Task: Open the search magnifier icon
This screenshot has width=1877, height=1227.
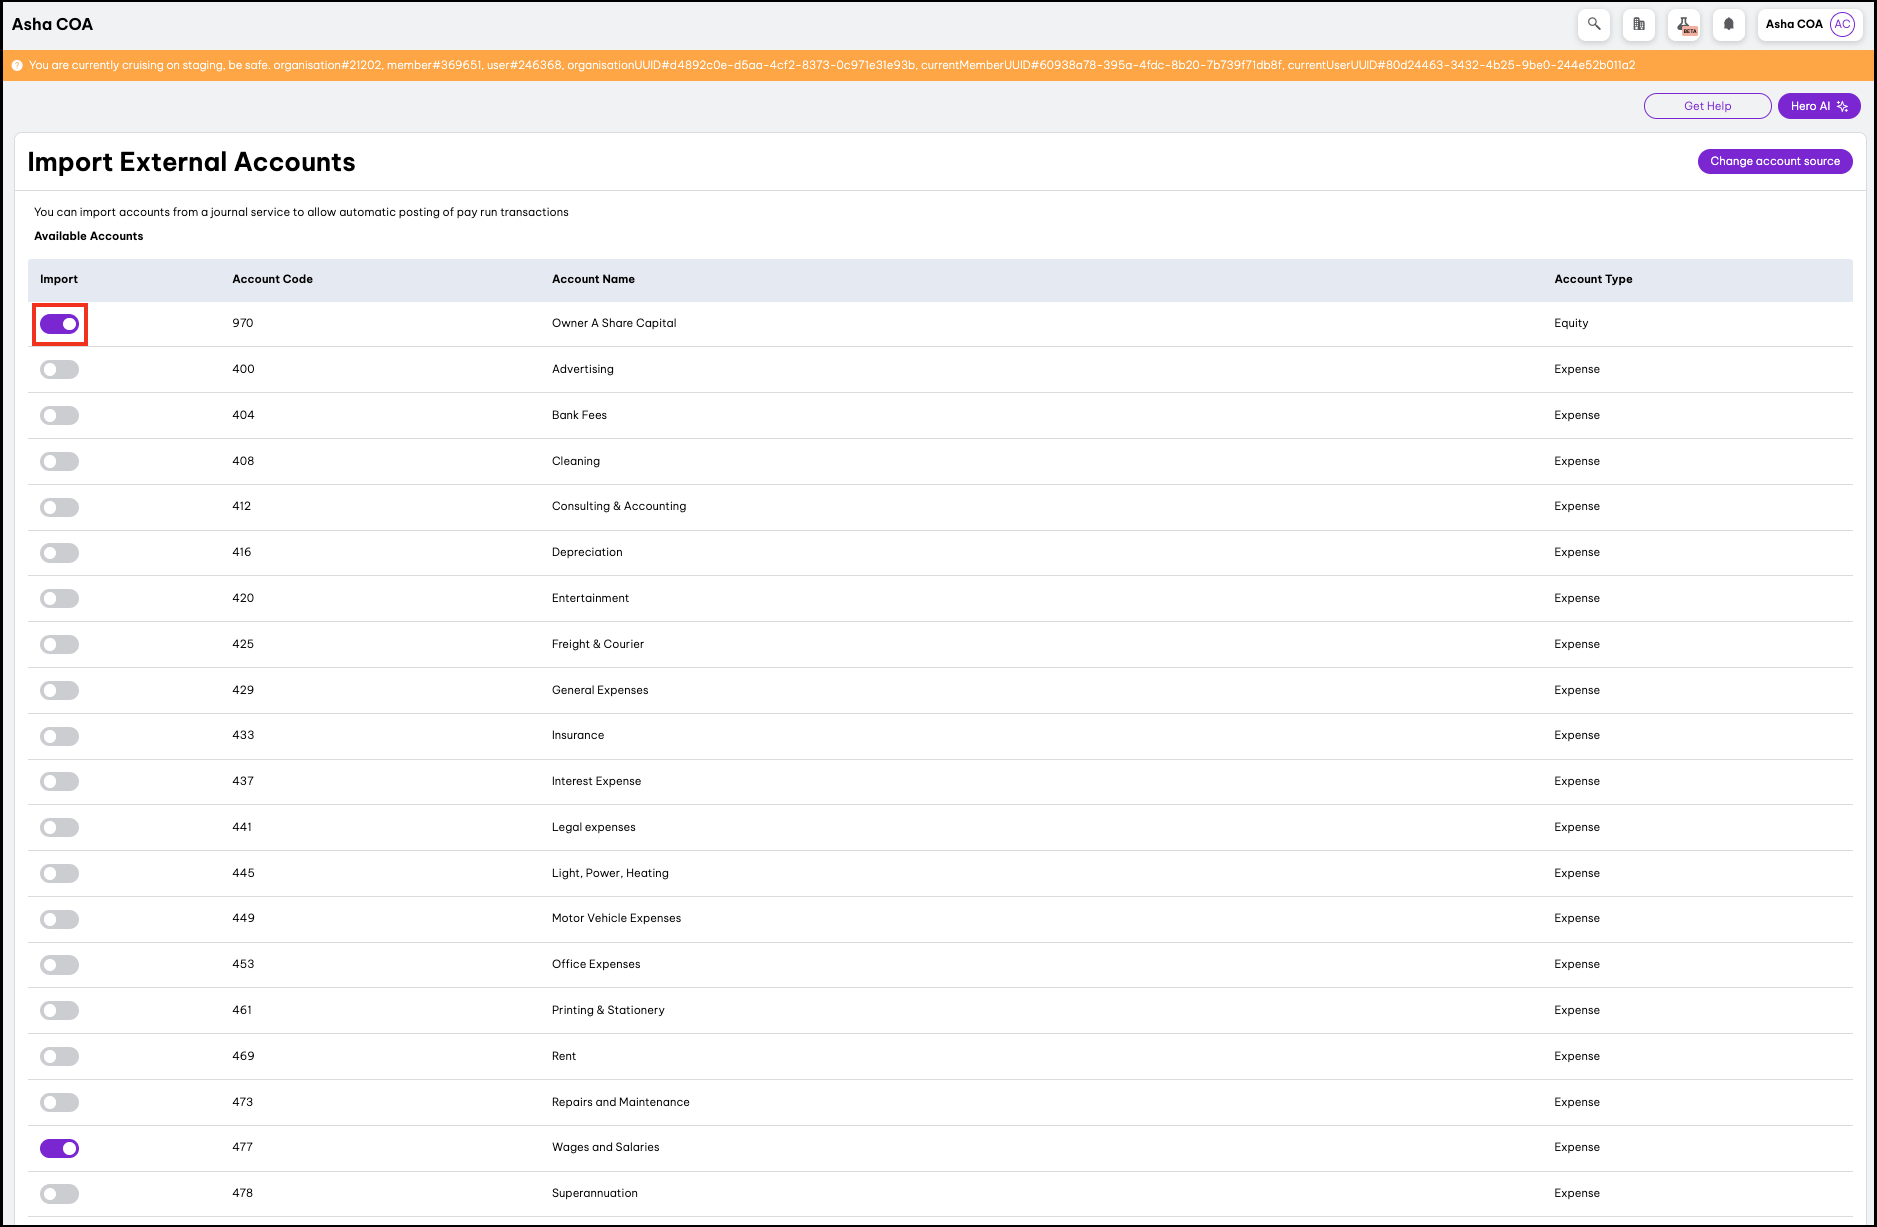Action: point(1594,24)
